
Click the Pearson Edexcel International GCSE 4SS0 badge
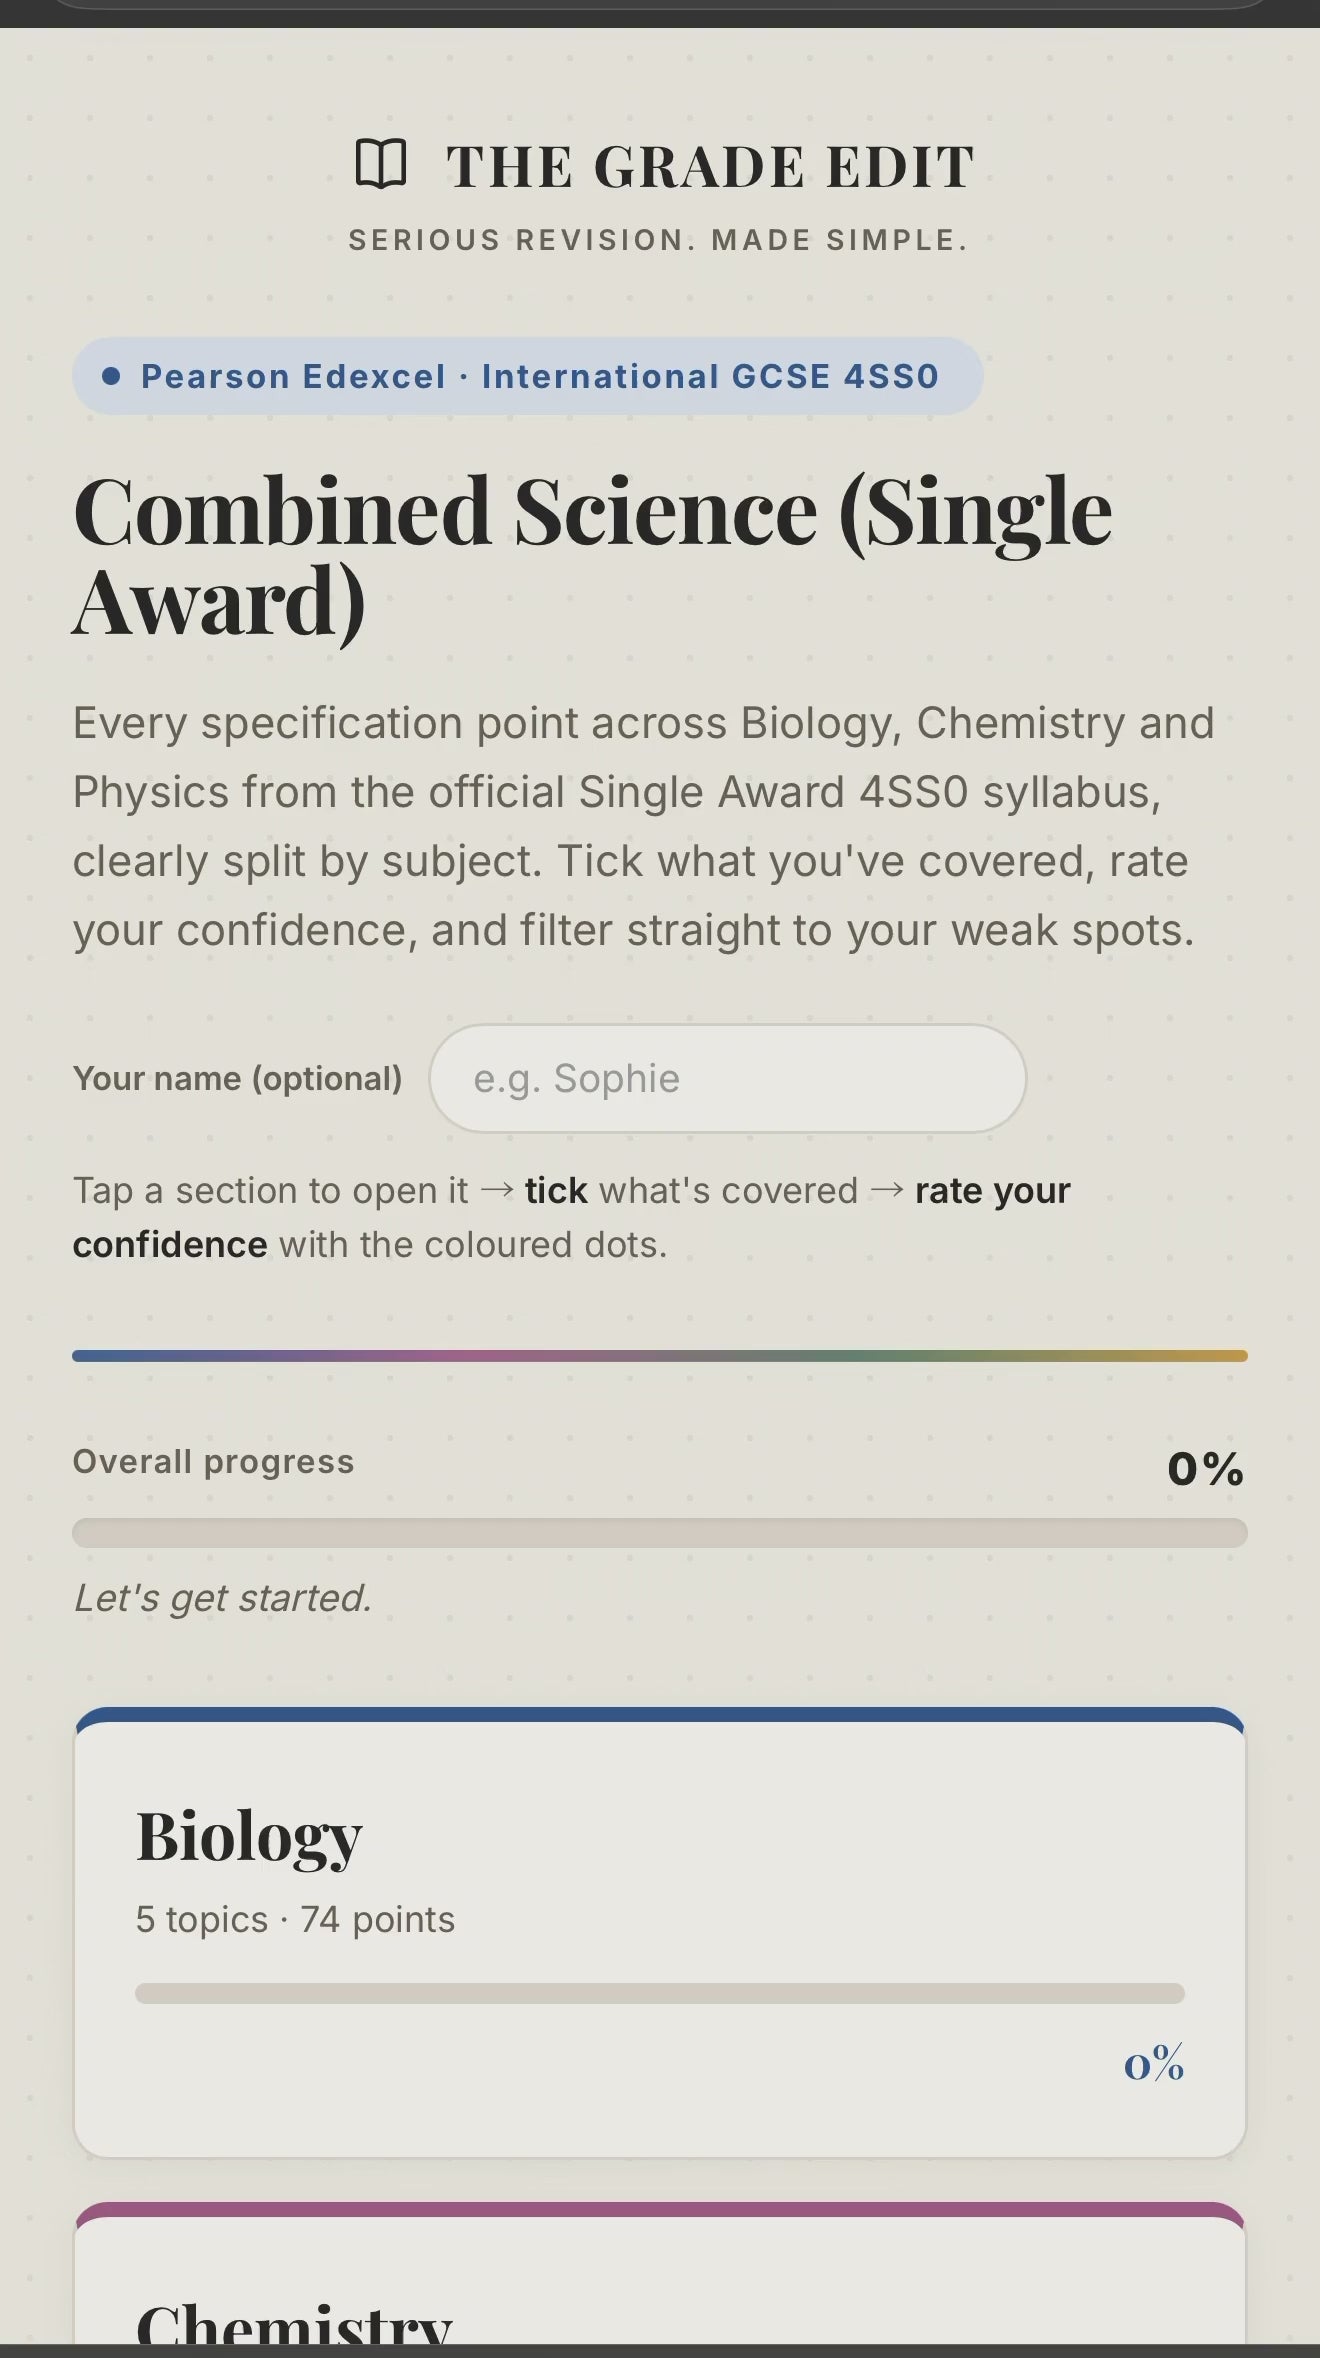(x=527, y=376)
